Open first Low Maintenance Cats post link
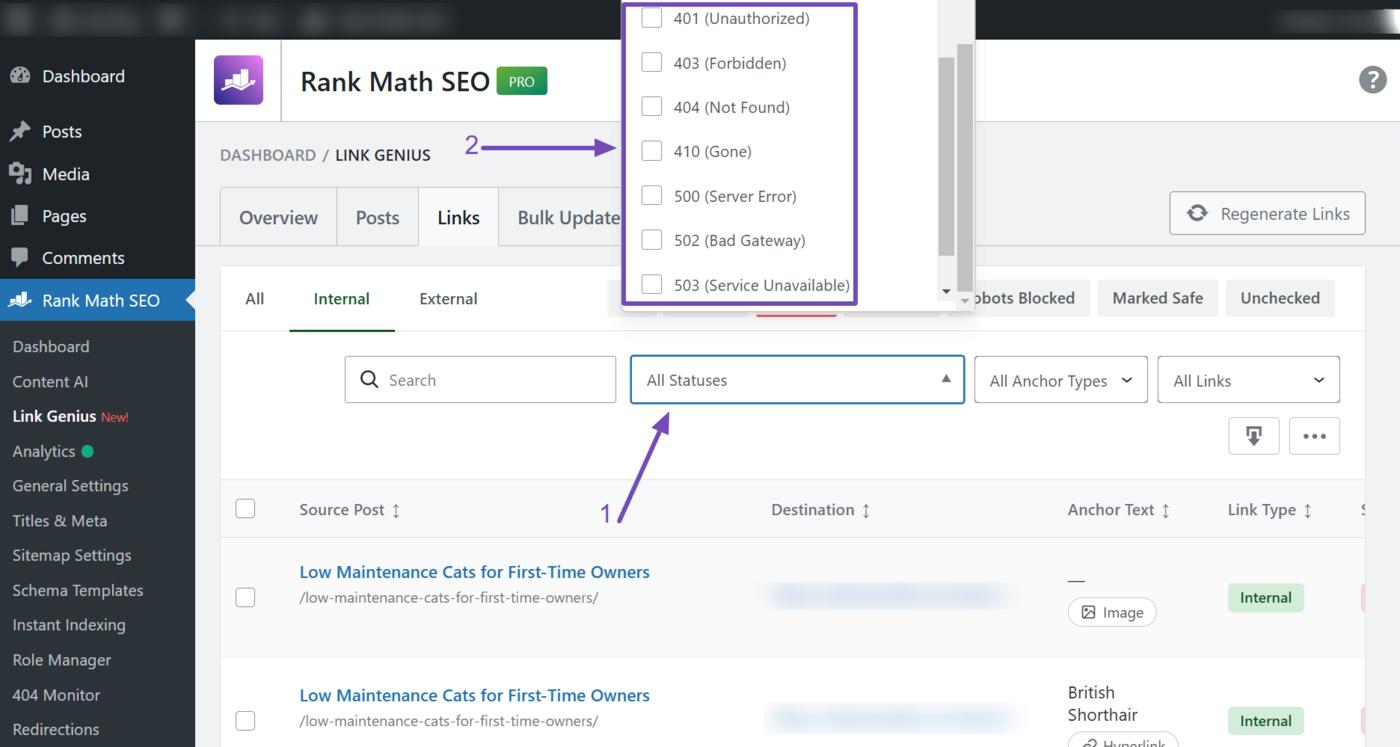Viewport: 1400px width, 747px height. tap(474, 572)
